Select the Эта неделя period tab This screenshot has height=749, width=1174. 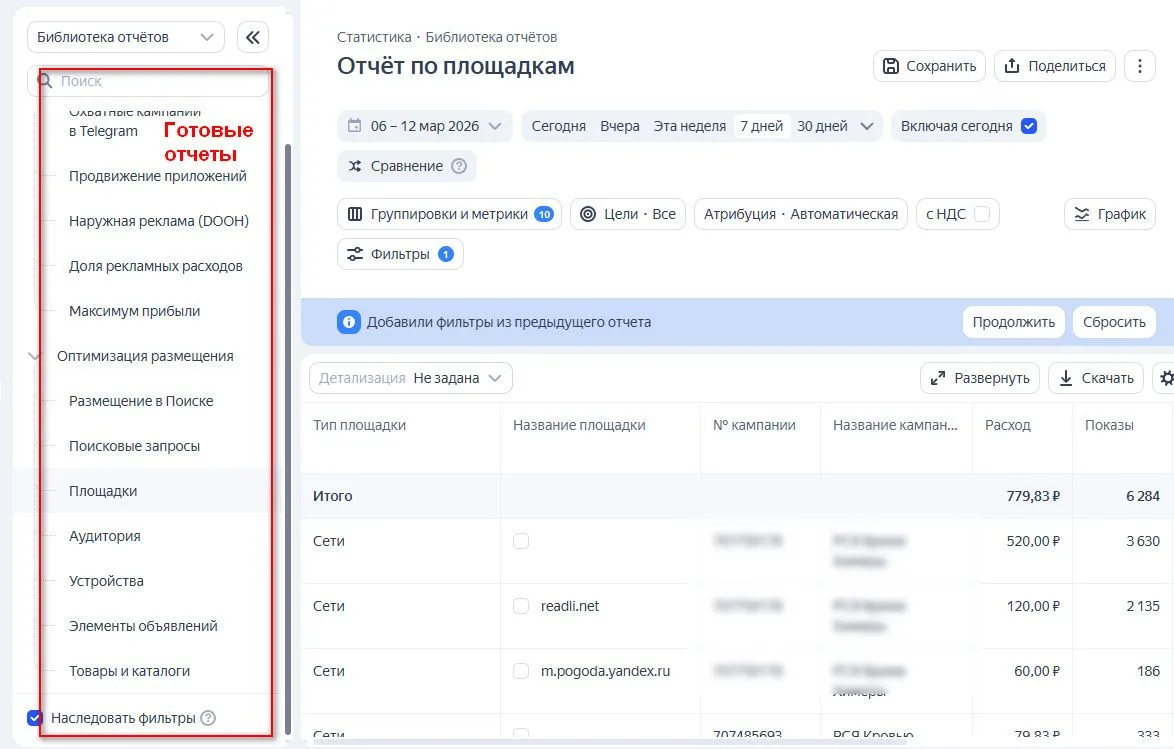coord(690,126)
